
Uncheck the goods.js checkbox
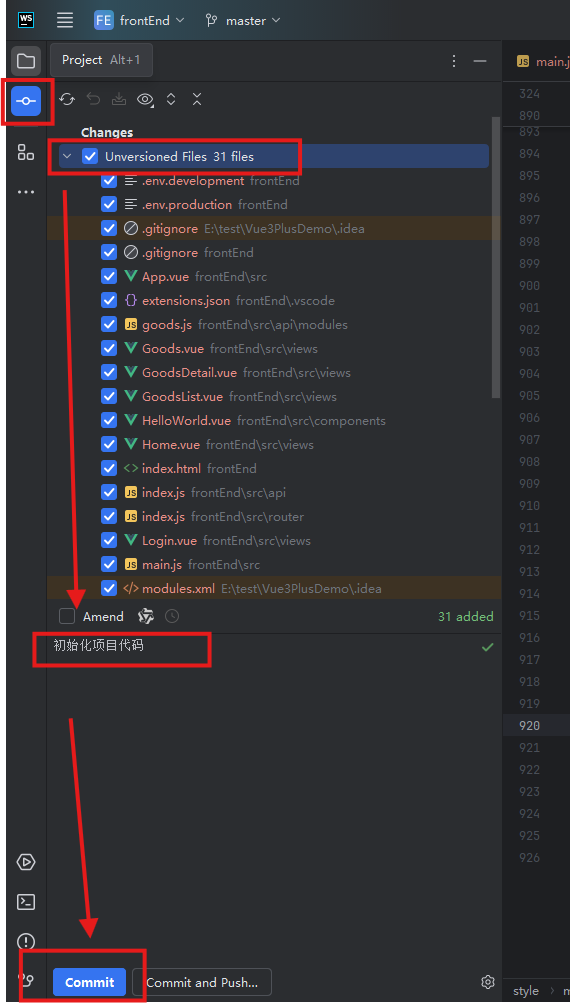click(109, 324)
